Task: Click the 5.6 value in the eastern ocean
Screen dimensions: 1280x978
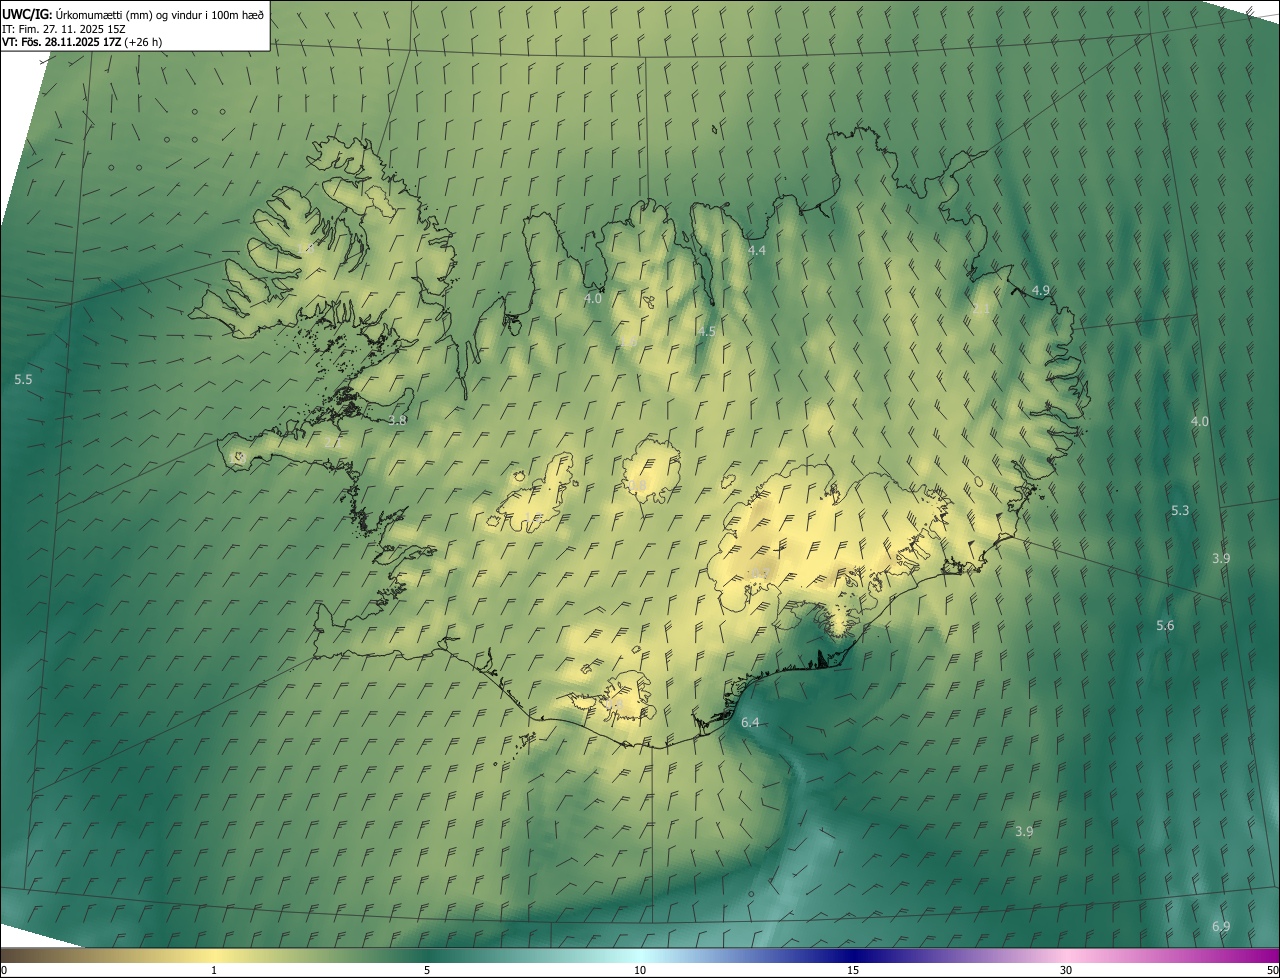Action: click(x=1165, y=626)
